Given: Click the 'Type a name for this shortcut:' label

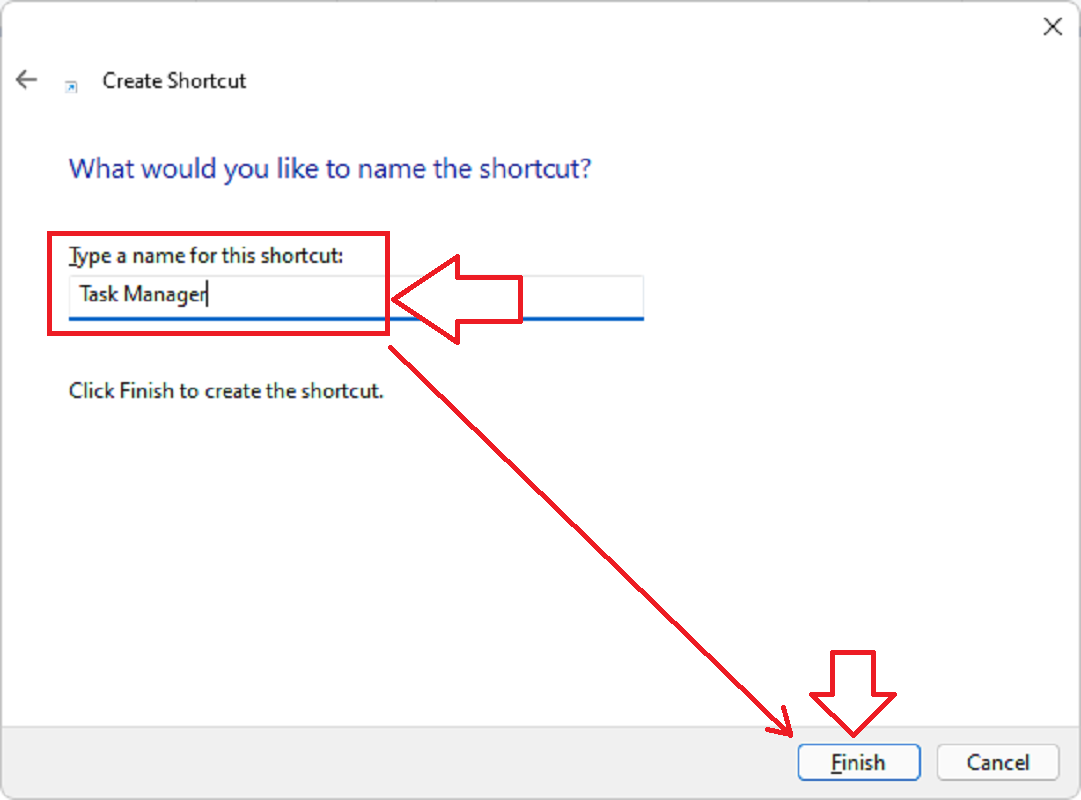Looking at the screenshot, I should [x=205, y=256].
